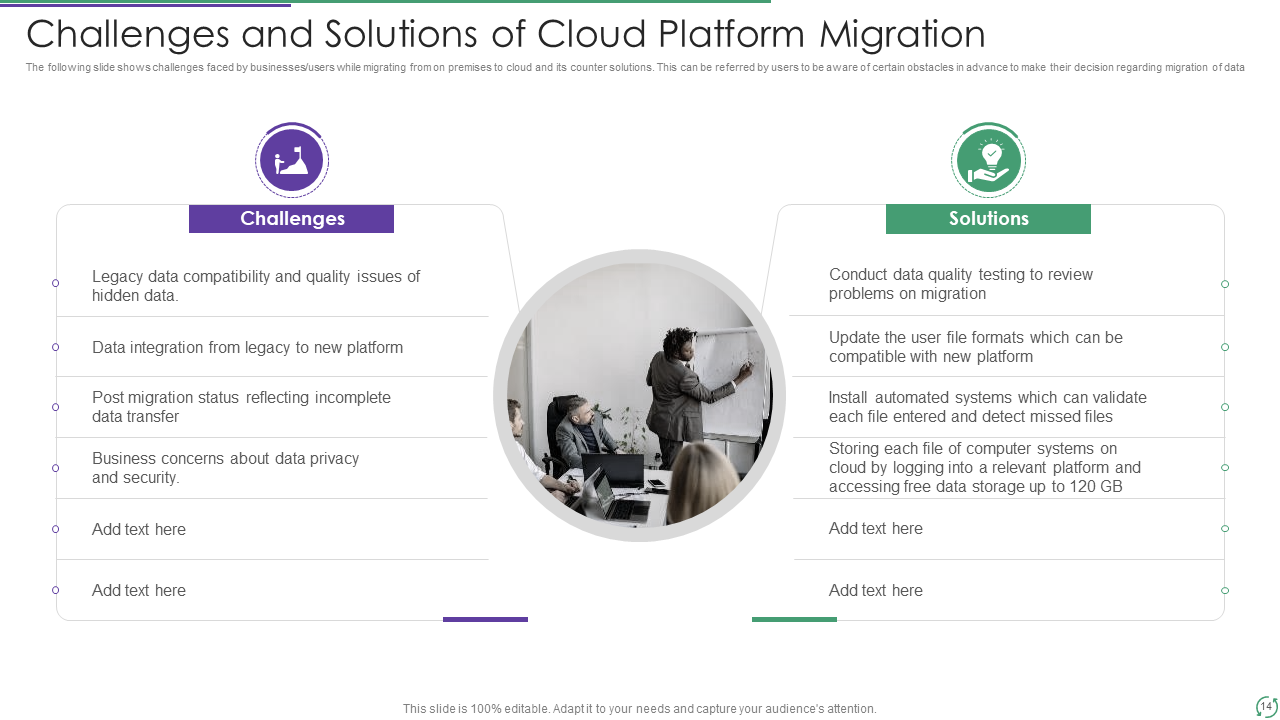Viewport: 1280px width, 720px height.
Task: Click the purple mountain flag challenges icon
Action: coord(292,160)
